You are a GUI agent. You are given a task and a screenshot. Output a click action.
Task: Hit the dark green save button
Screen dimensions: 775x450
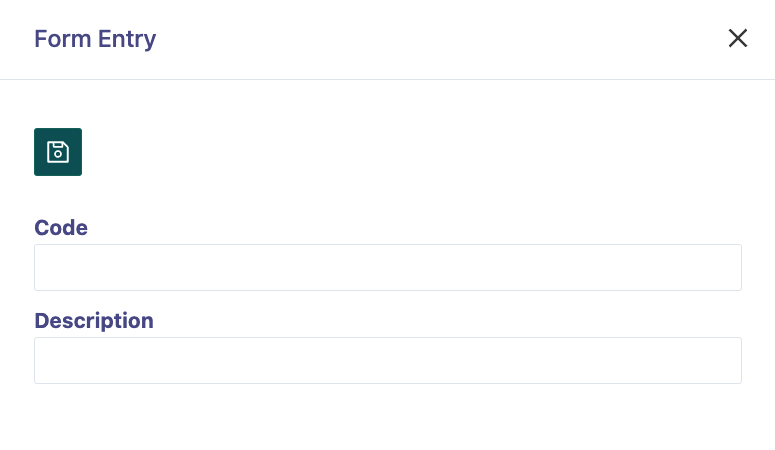pos(58,152)
